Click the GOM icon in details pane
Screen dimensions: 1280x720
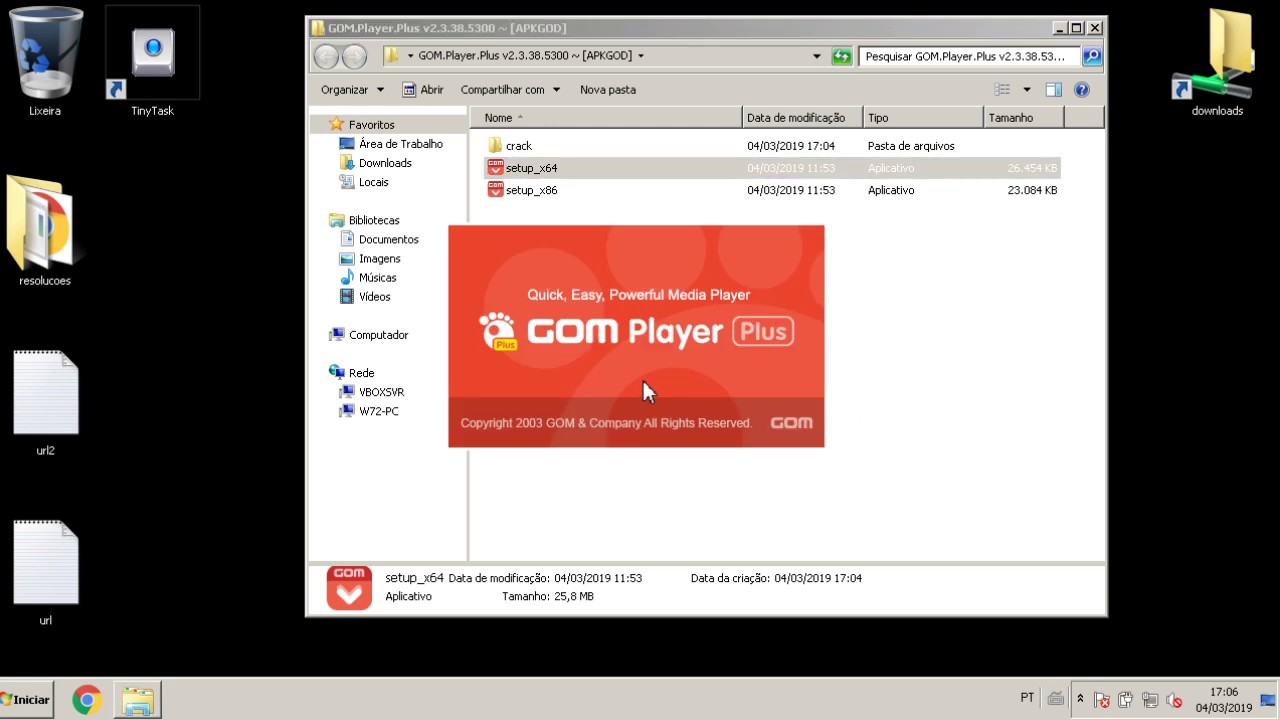click(349, 588)
